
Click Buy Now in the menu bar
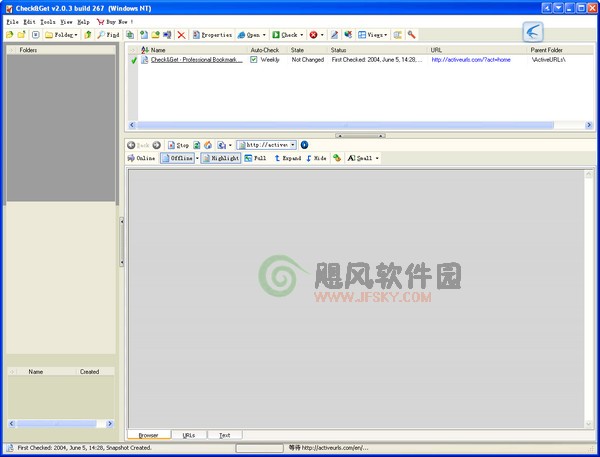(x=115, y=22)
